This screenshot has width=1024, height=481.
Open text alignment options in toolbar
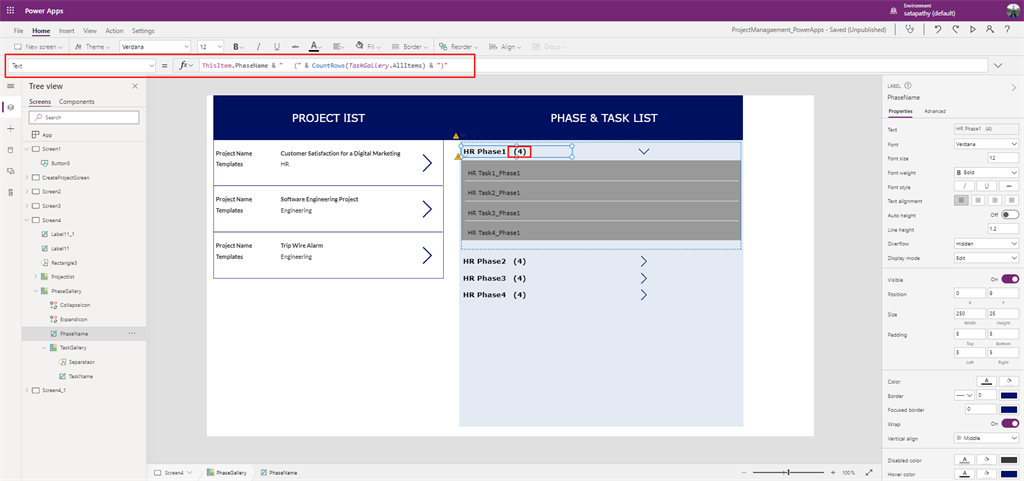[338, 47]
